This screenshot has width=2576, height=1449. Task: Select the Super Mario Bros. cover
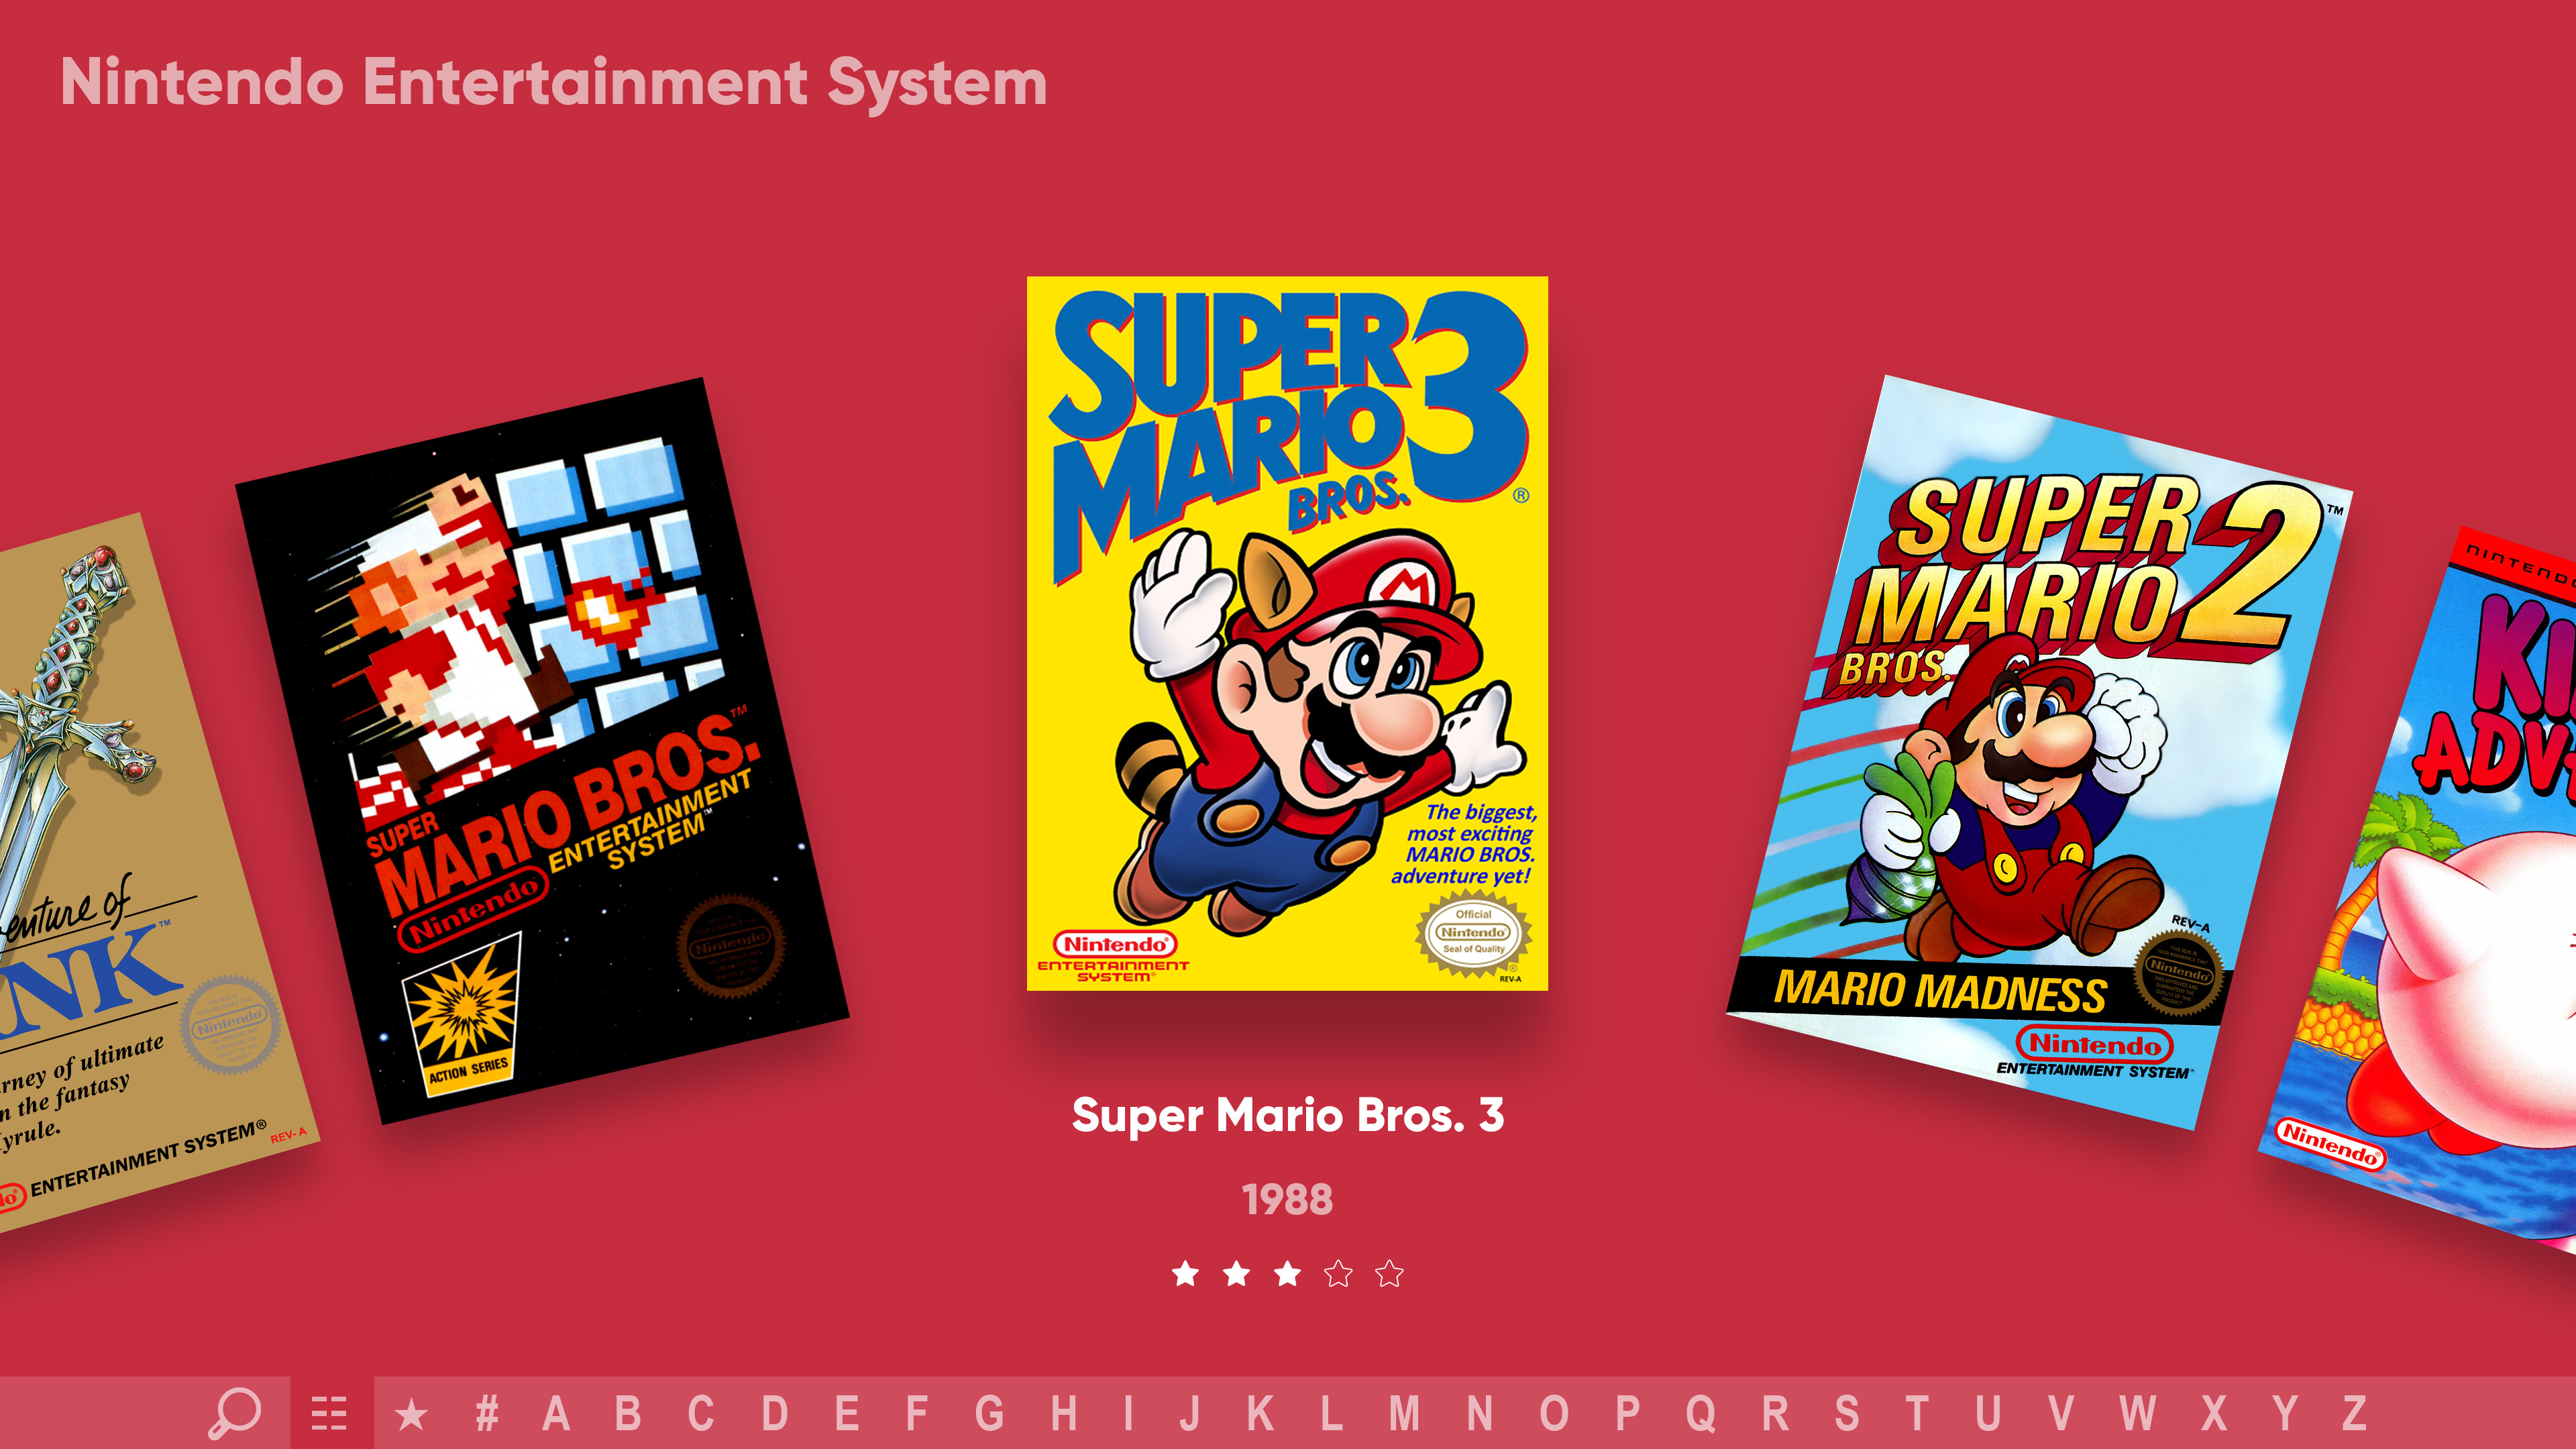pos(541,751)
